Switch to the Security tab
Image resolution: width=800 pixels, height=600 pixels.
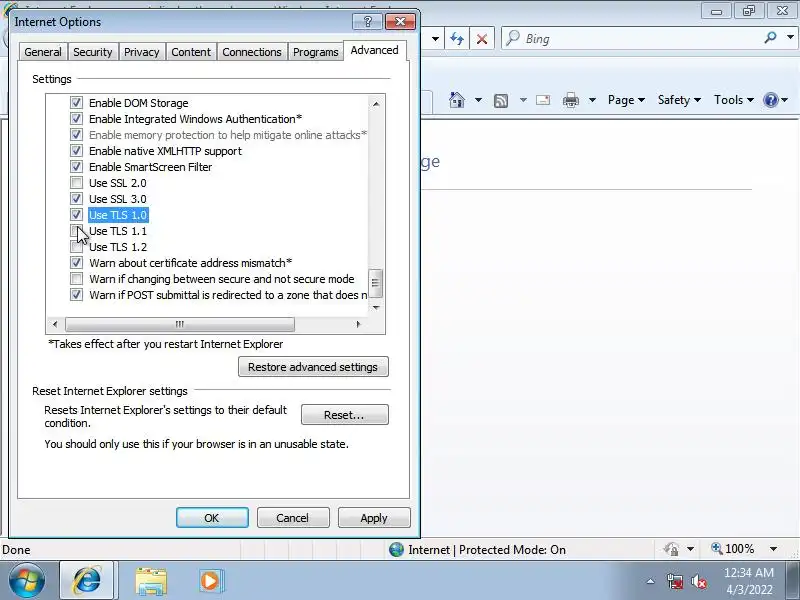(92, 52)
